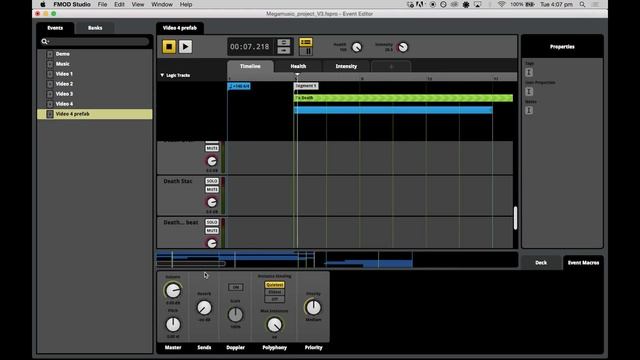640x360 pixels.
Task: Click the upper timecode display mode button
Action: click(284, 42)
